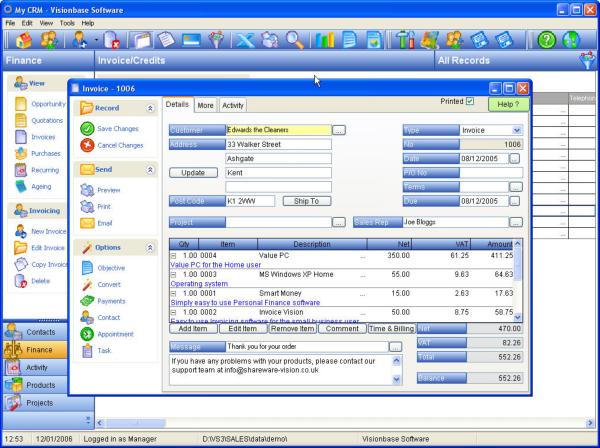Open Payments icon under Options
The height and width of the screenshot is (448, 600).
tap(87, 301)
